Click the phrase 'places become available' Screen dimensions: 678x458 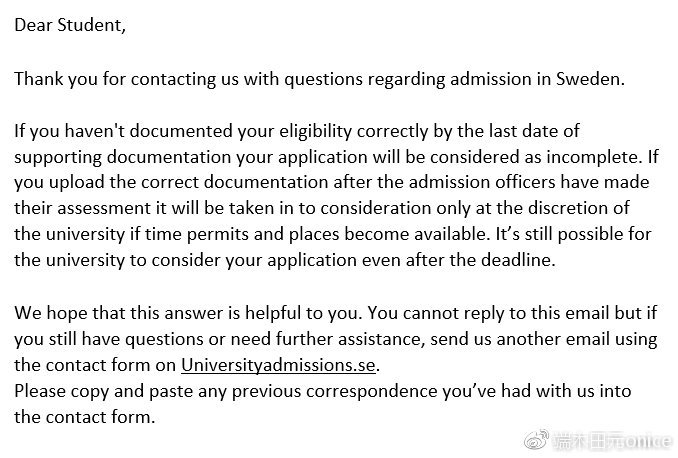point(389,234)
